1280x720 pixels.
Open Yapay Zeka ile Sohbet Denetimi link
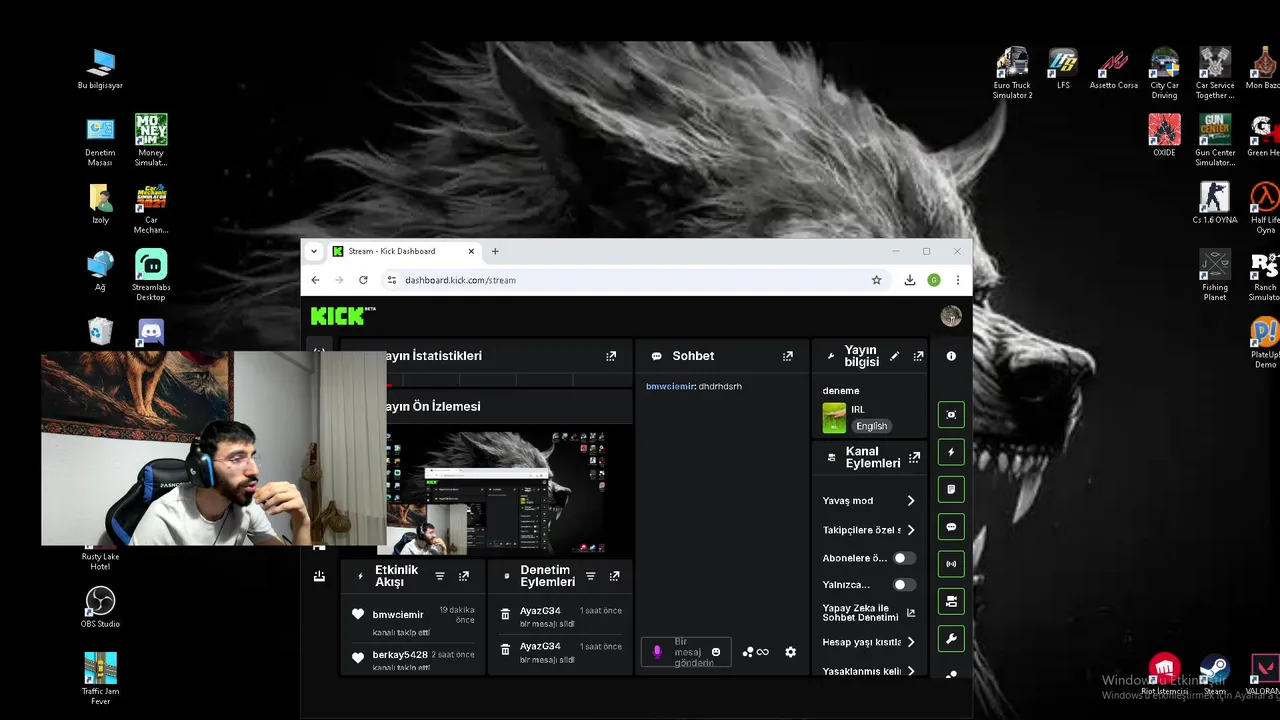point(869,613)
